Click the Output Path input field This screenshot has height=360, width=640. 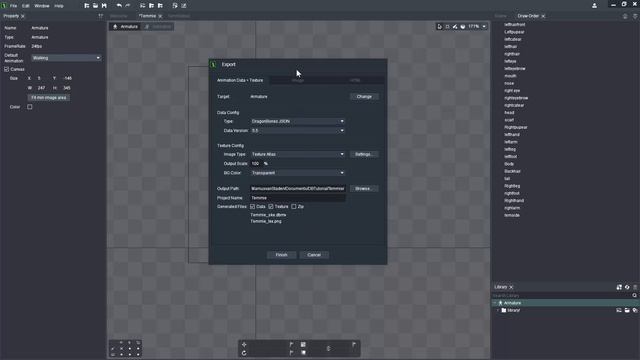coord(298,189)
